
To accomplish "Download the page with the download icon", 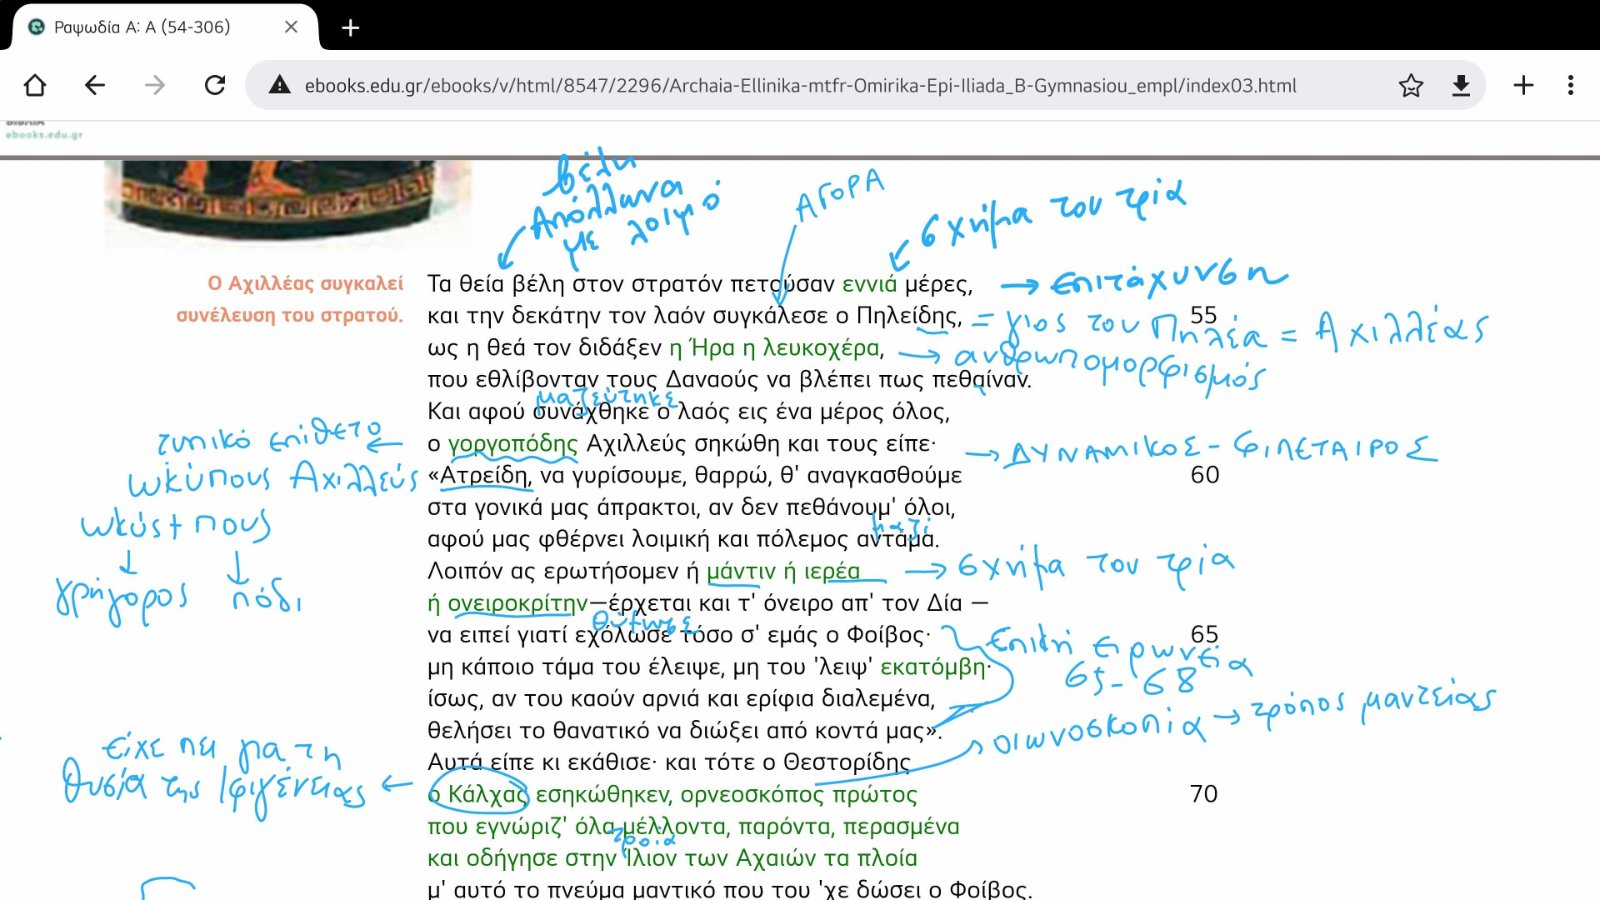I will coord(1461,85).
